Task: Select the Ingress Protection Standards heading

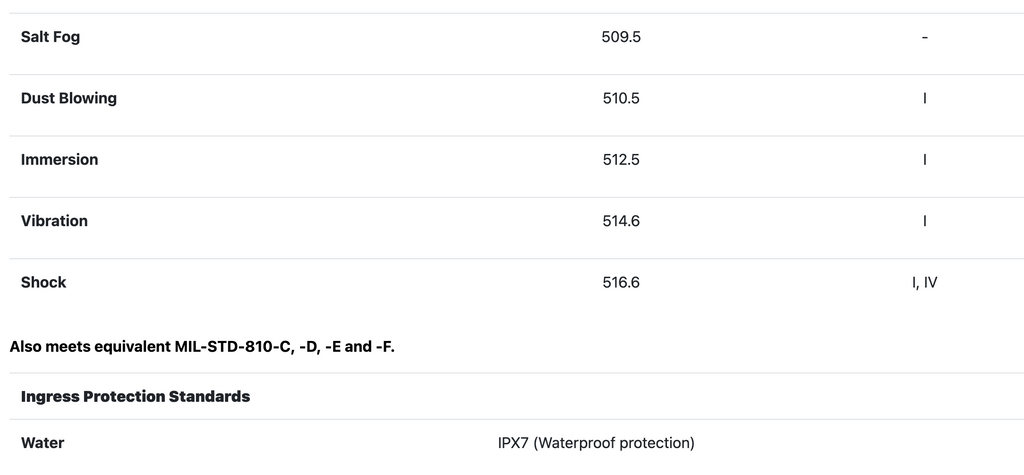Action: [x=135, y=396]
